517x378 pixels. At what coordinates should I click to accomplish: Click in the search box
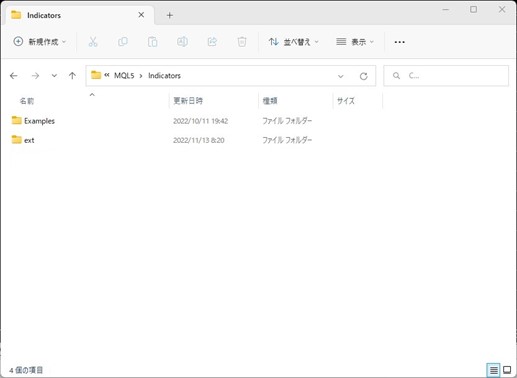tap(446, 76)
